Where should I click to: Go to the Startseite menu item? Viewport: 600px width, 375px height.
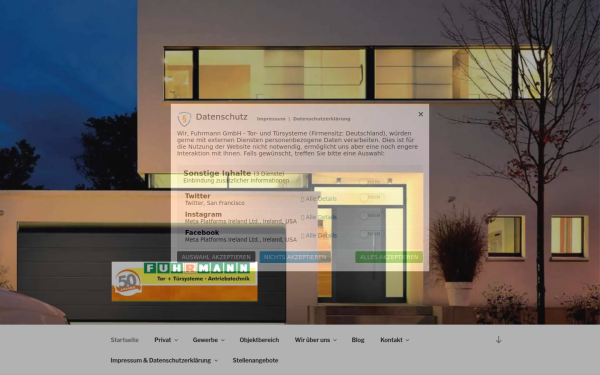pyautogui.click(x=124, y=340)
